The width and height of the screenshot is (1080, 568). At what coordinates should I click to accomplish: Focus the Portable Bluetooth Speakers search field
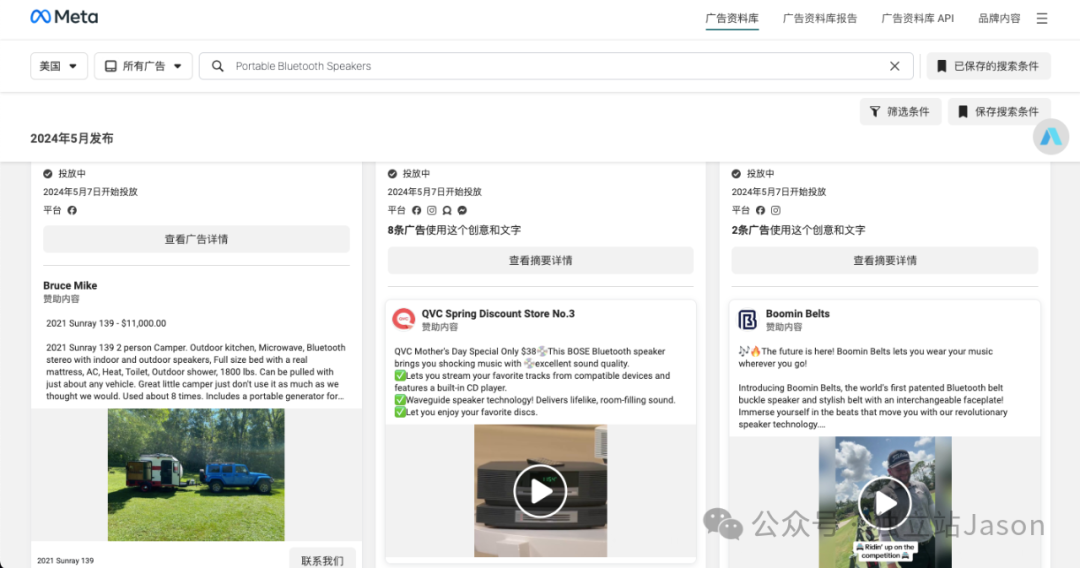tap(556, 66)
